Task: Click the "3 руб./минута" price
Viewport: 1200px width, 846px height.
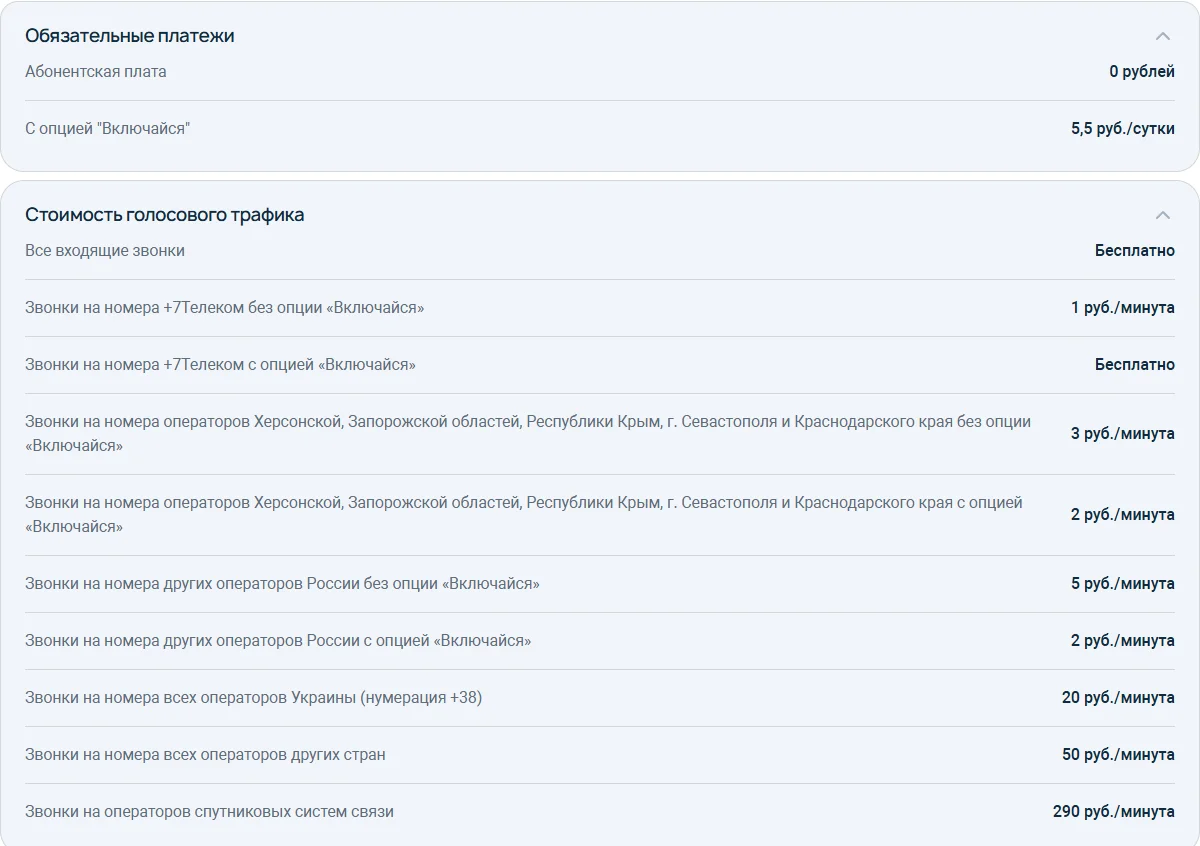Action: click(1123, 434)
